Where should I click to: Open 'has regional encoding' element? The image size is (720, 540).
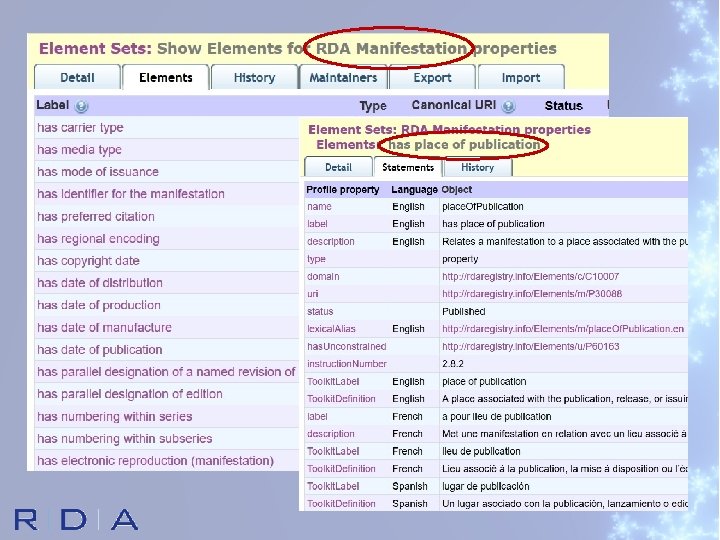point(98,239)
